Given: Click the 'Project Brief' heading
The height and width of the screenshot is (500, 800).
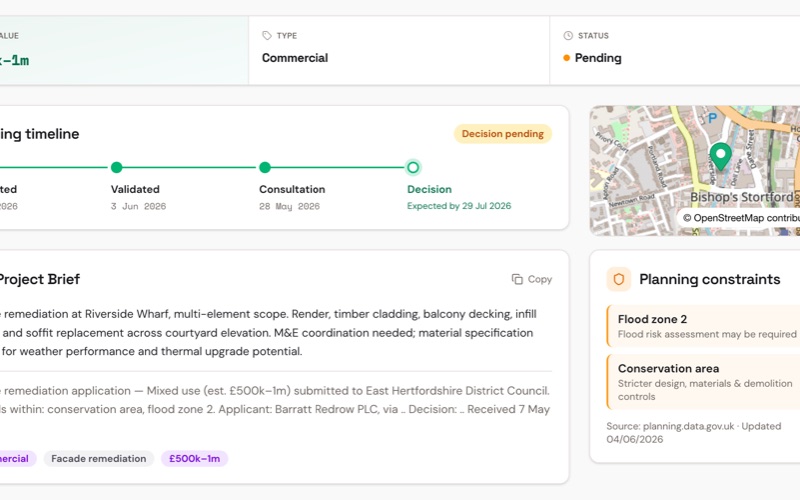Looking at the screenshot, I should [x=40, y=279].
